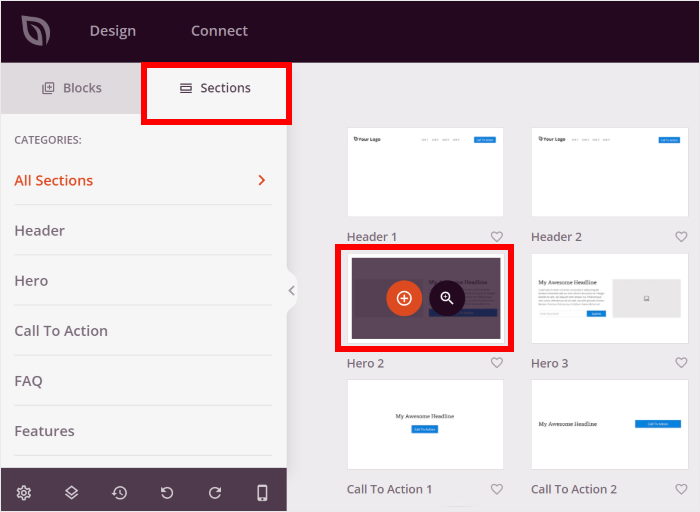Favorite the Header 1 section heart

point(497,237)
